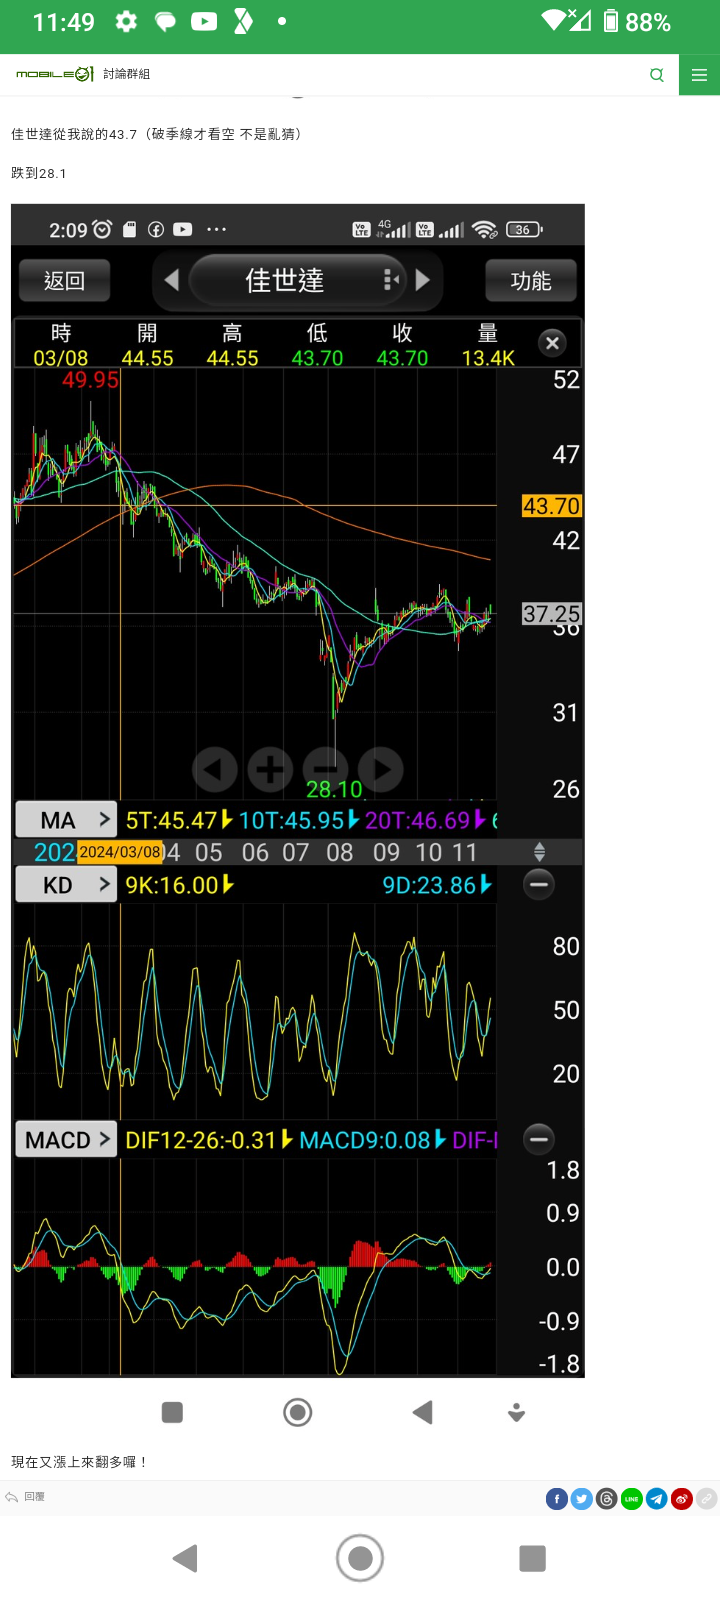This screenshot has width=720, height=1600.
Task: Close the quote data bar with X
Action: pos(552,343)
